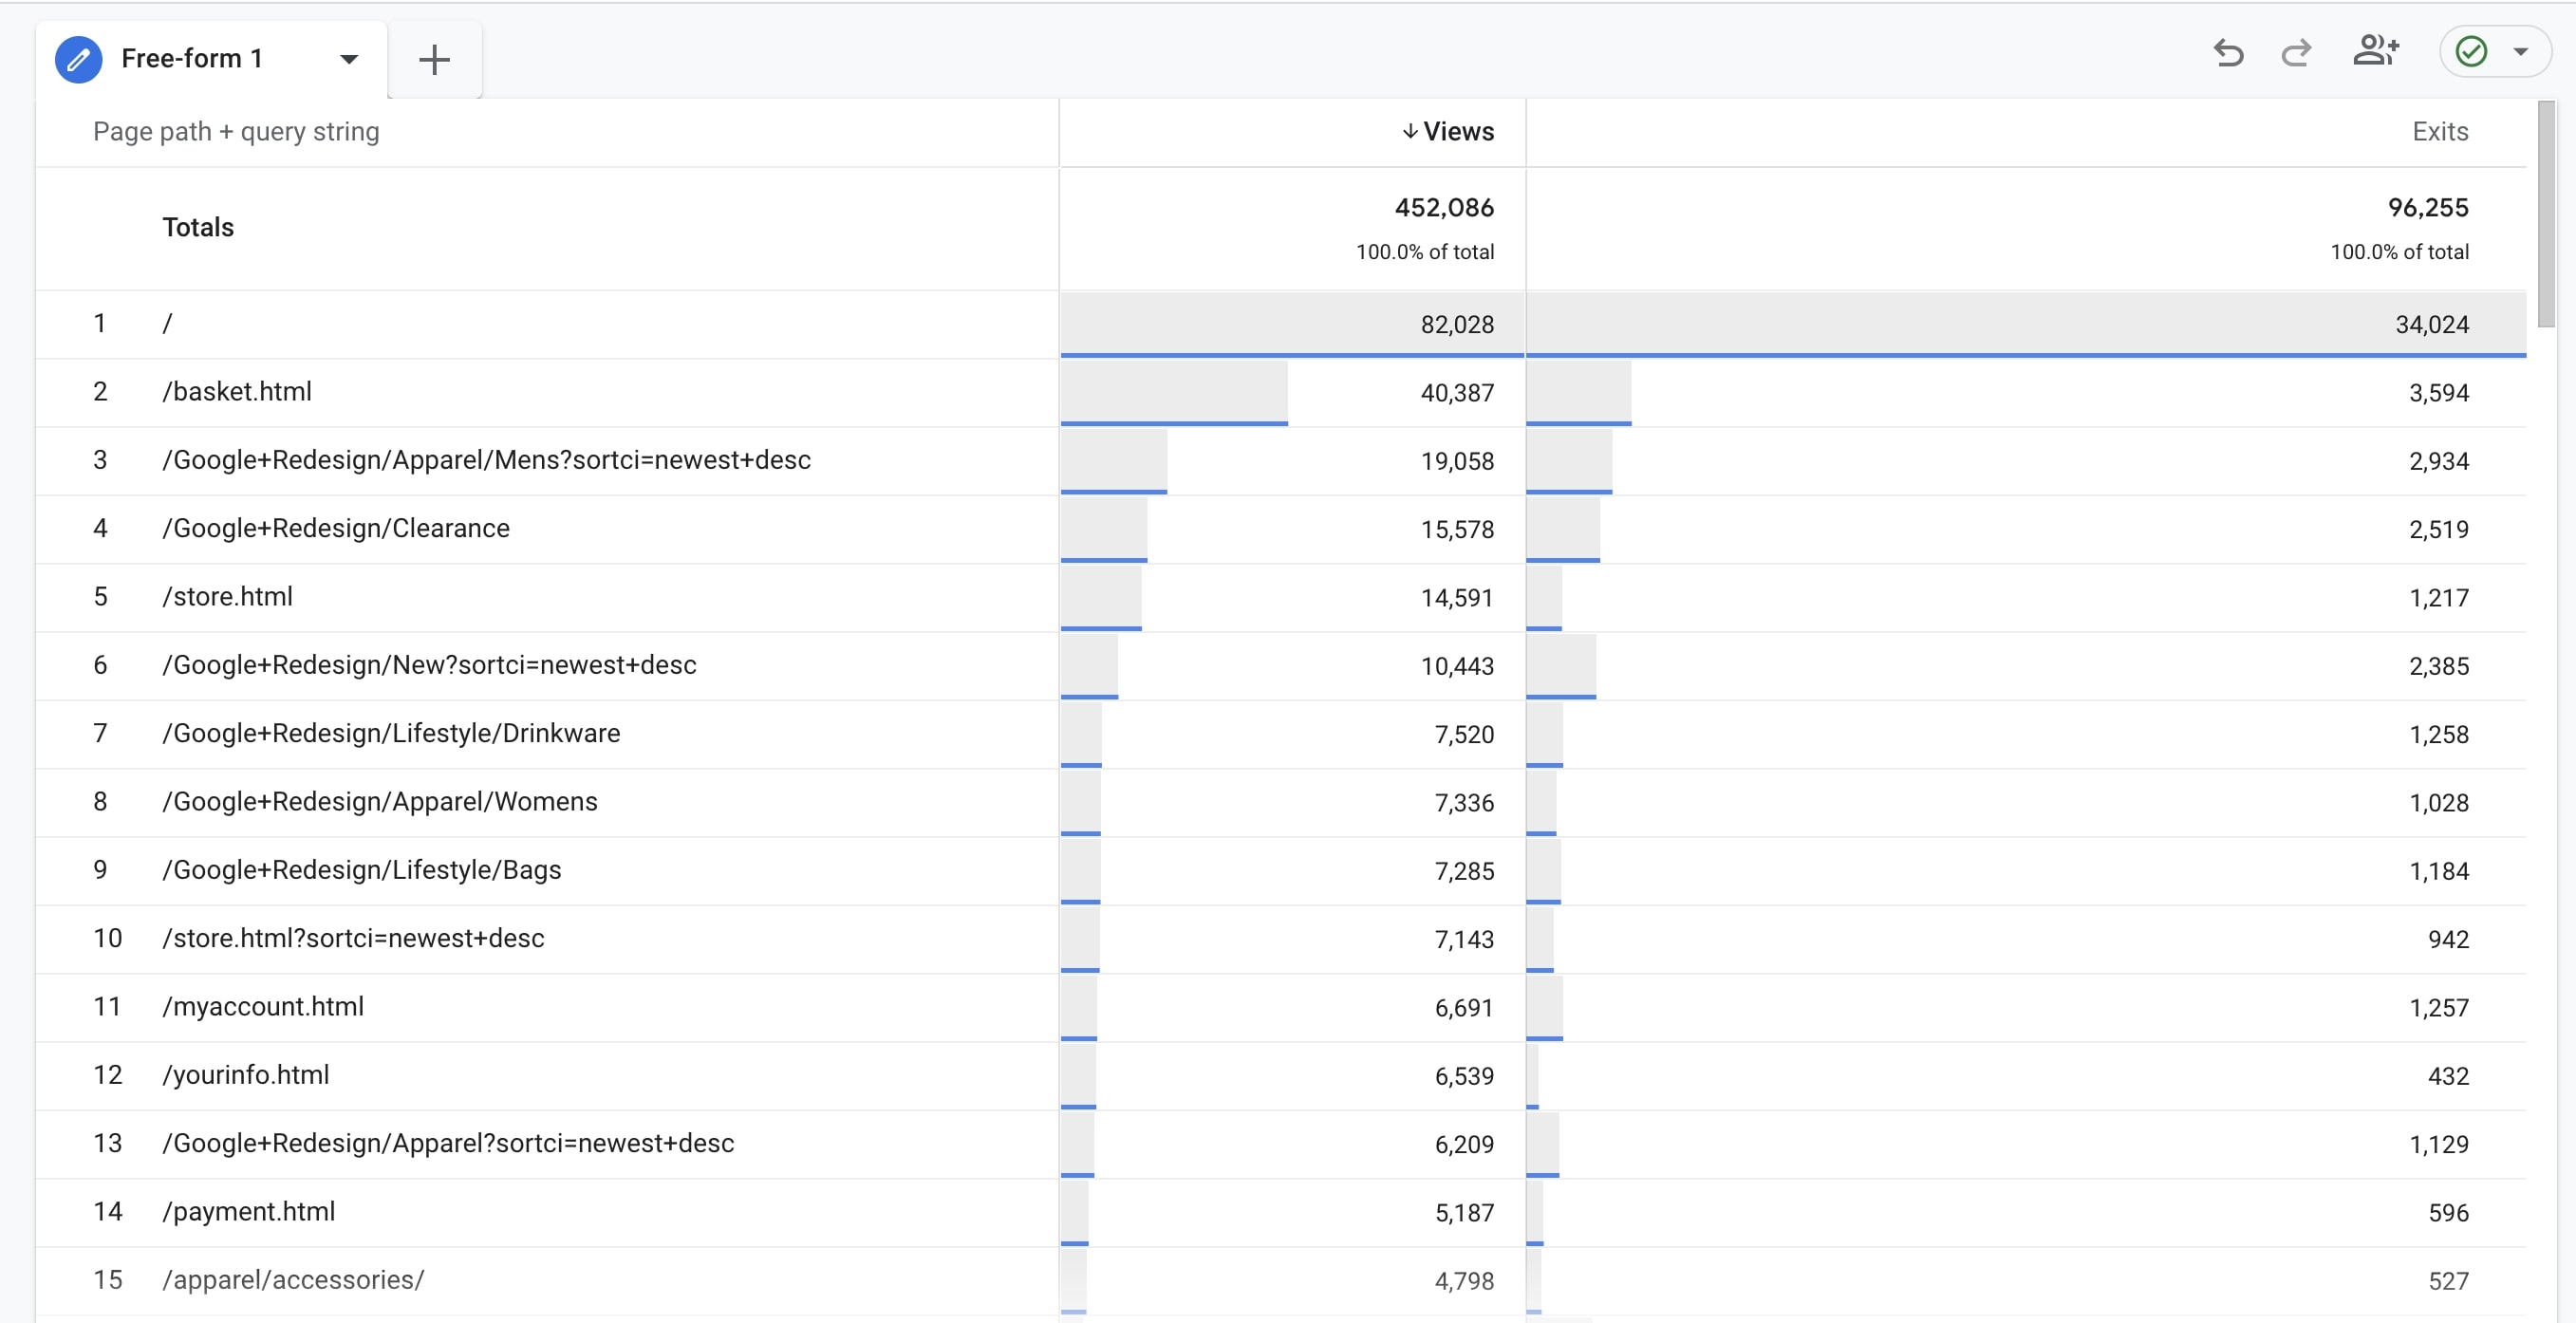Viewport: 2576px width, 1323px height.
Task: Click the vertical scrollbar thumb
Action: click(2546, 213)
